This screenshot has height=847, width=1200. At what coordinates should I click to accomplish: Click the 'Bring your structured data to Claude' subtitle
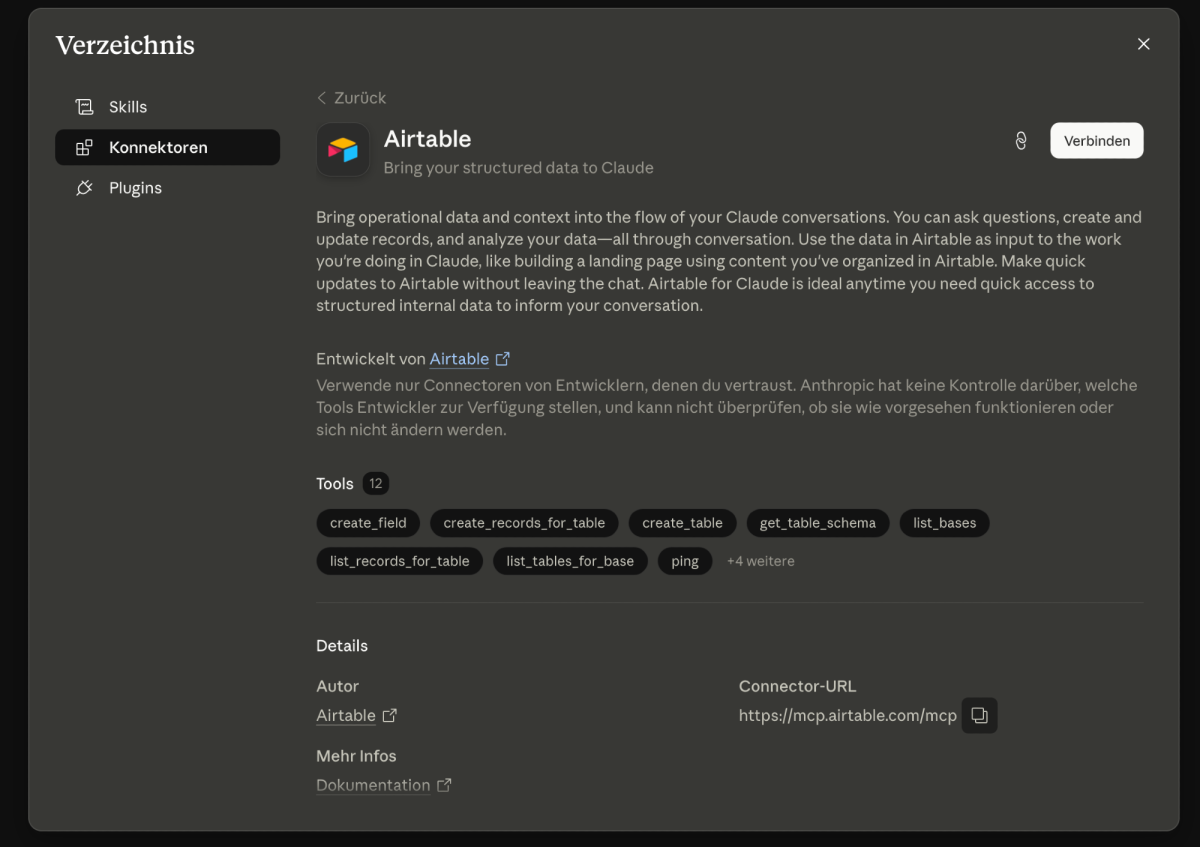[x=518, y=168]
